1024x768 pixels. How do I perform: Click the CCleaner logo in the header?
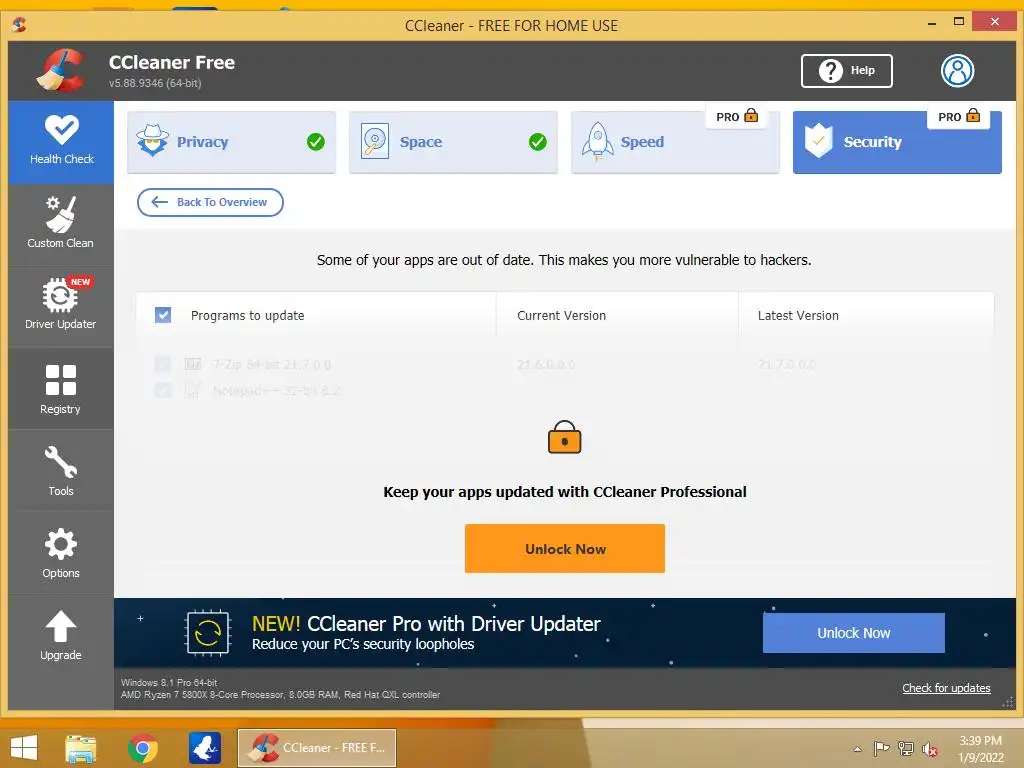pos(61,71)
